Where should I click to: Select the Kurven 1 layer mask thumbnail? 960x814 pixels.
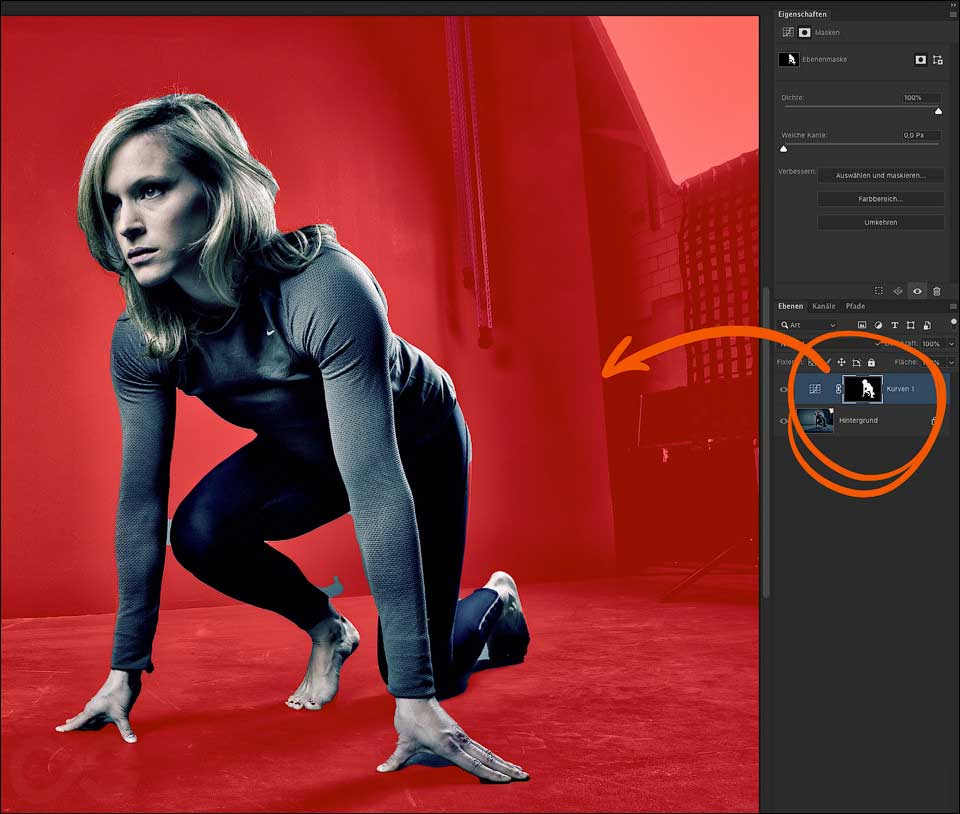click(863, 389)
